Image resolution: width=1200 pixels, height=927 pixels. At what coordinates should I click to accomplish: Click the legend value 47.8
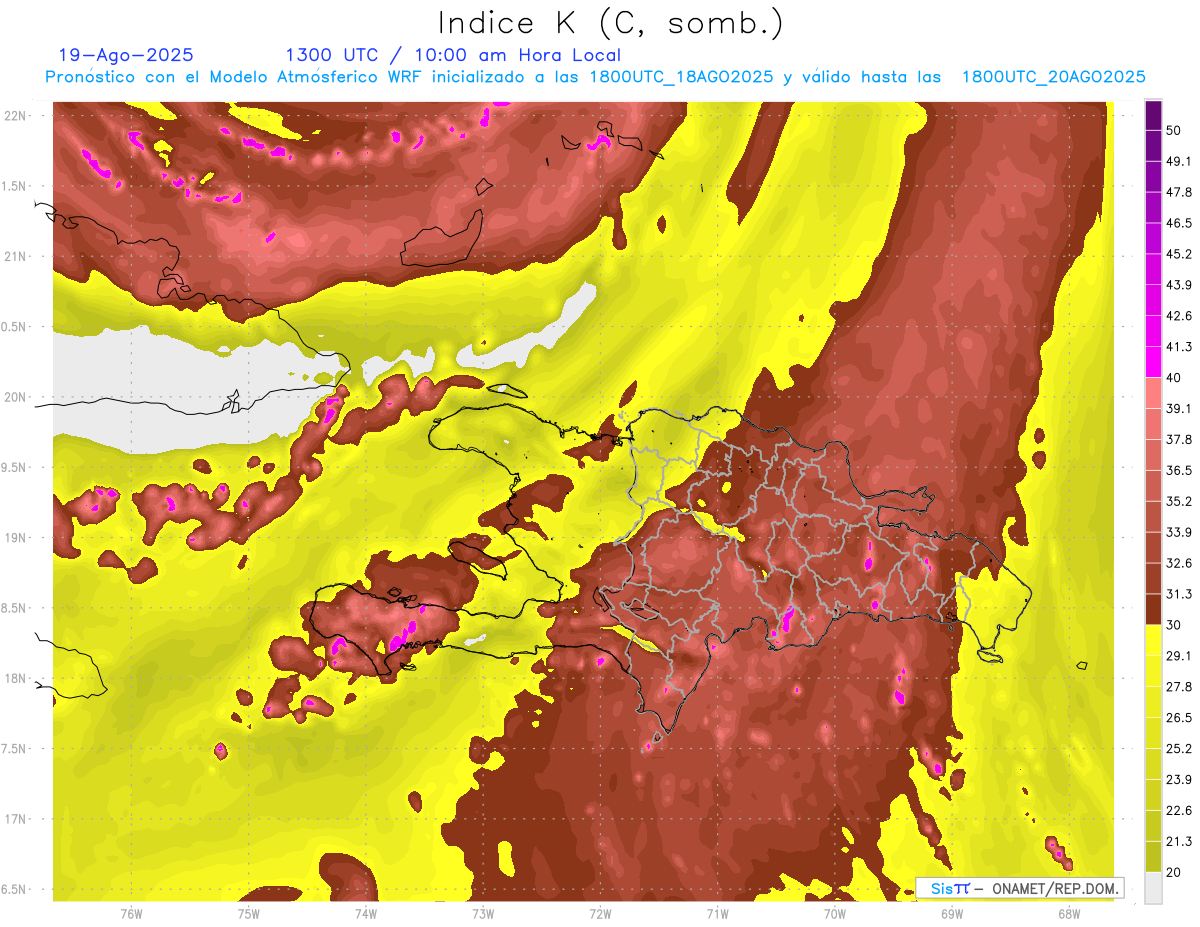[1178, 192]
